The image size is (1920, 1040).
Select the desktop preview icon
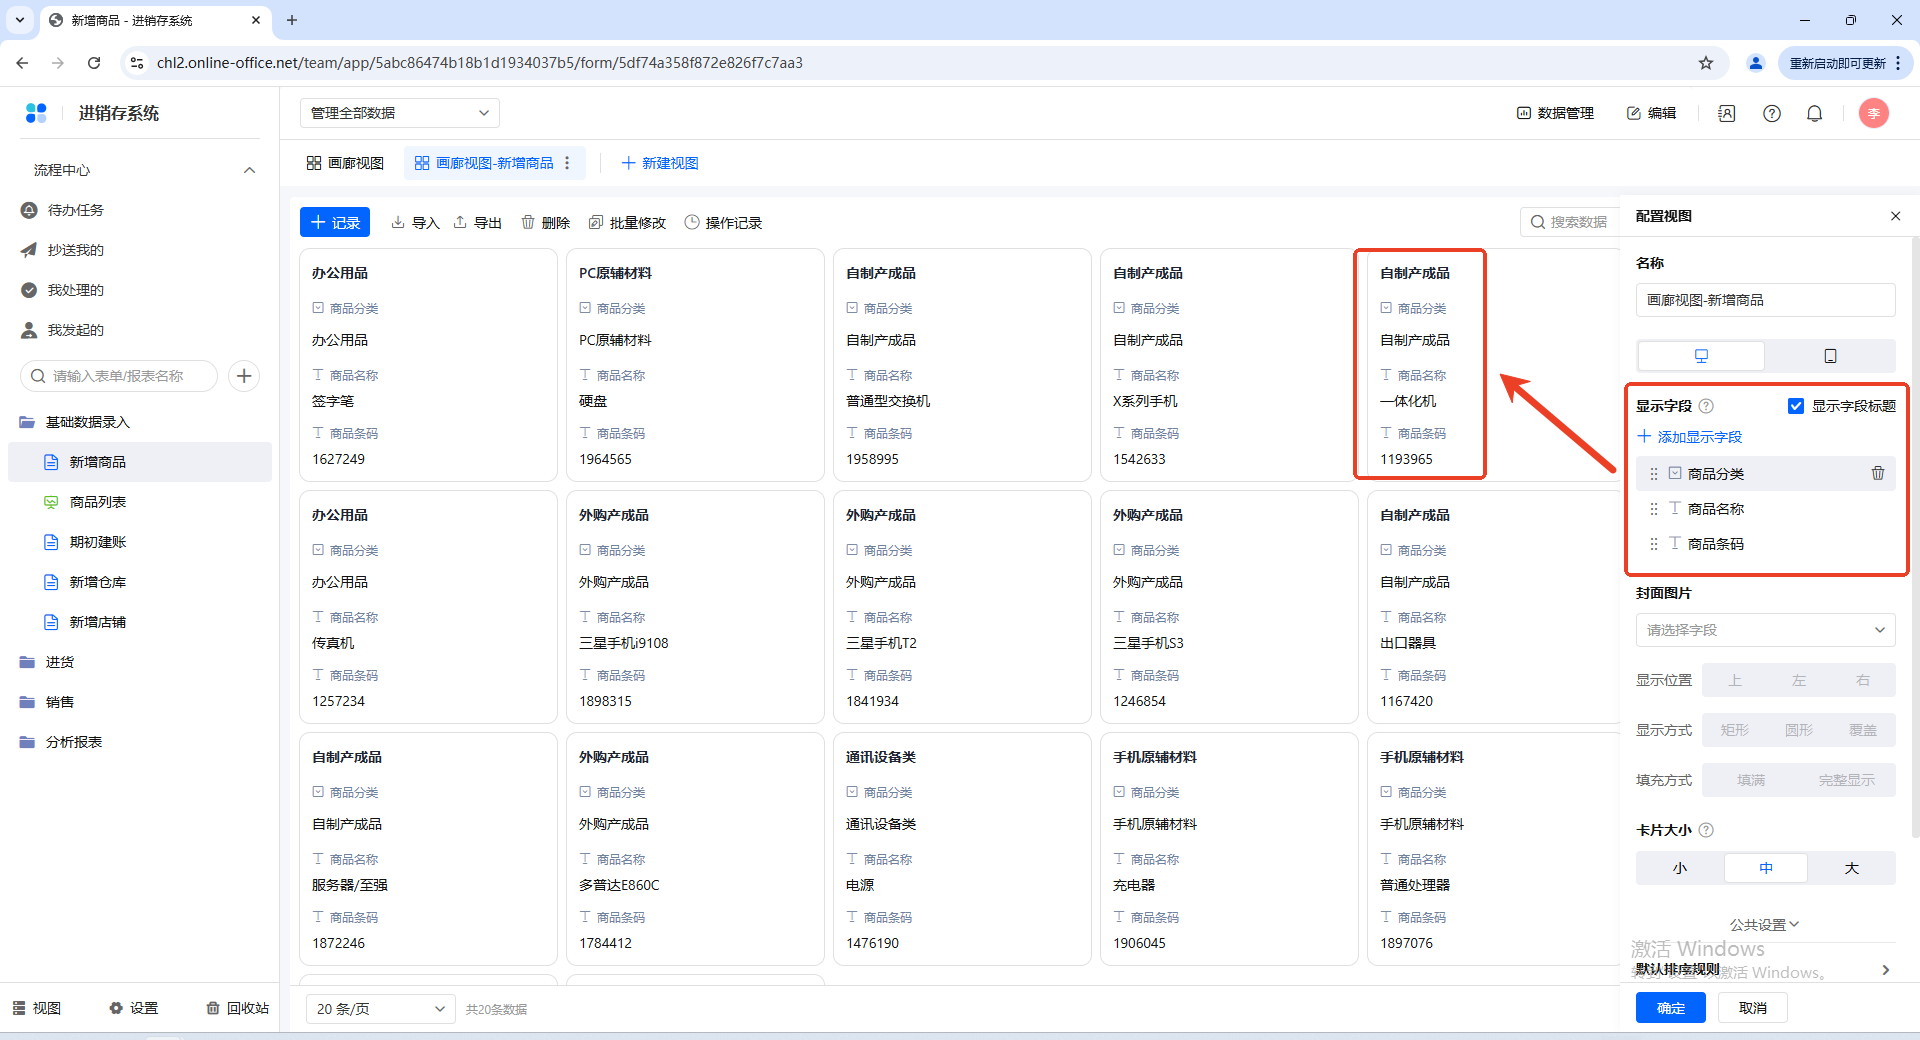point(1701,356)
